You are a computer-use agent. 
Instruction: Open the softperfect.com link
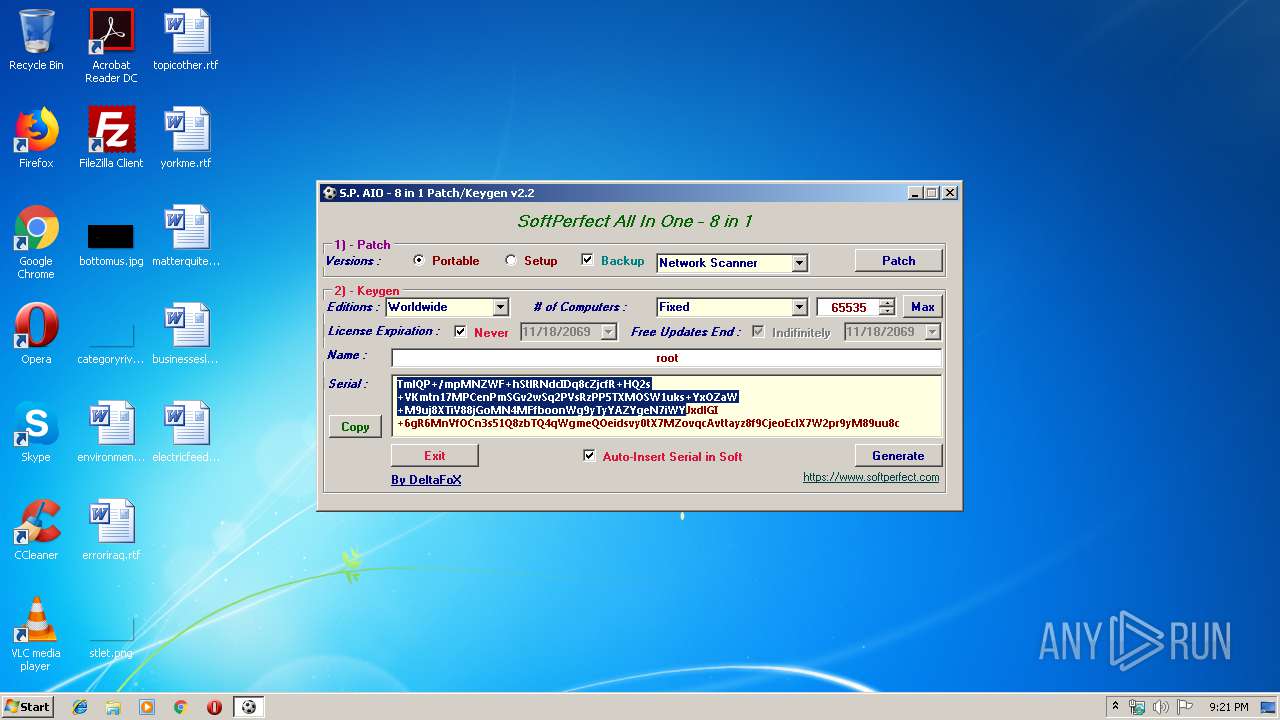click(871, 477)
